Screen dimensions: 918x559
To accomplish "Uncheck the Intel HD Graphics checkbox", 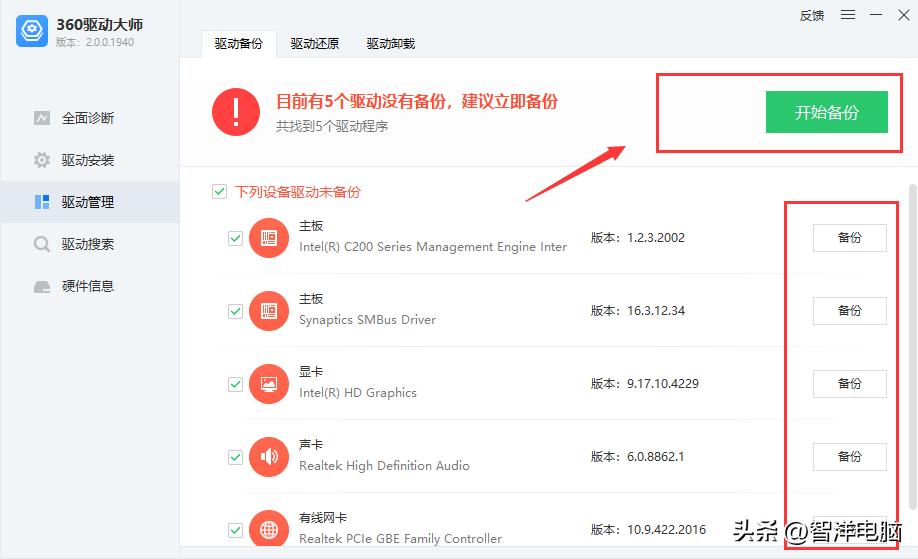I will (x=235, y=384).
